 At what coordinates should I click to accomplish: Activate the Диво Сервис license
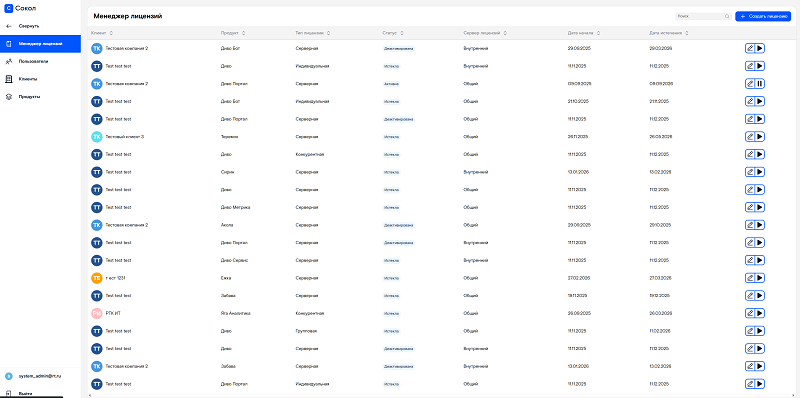coord(760,260)
